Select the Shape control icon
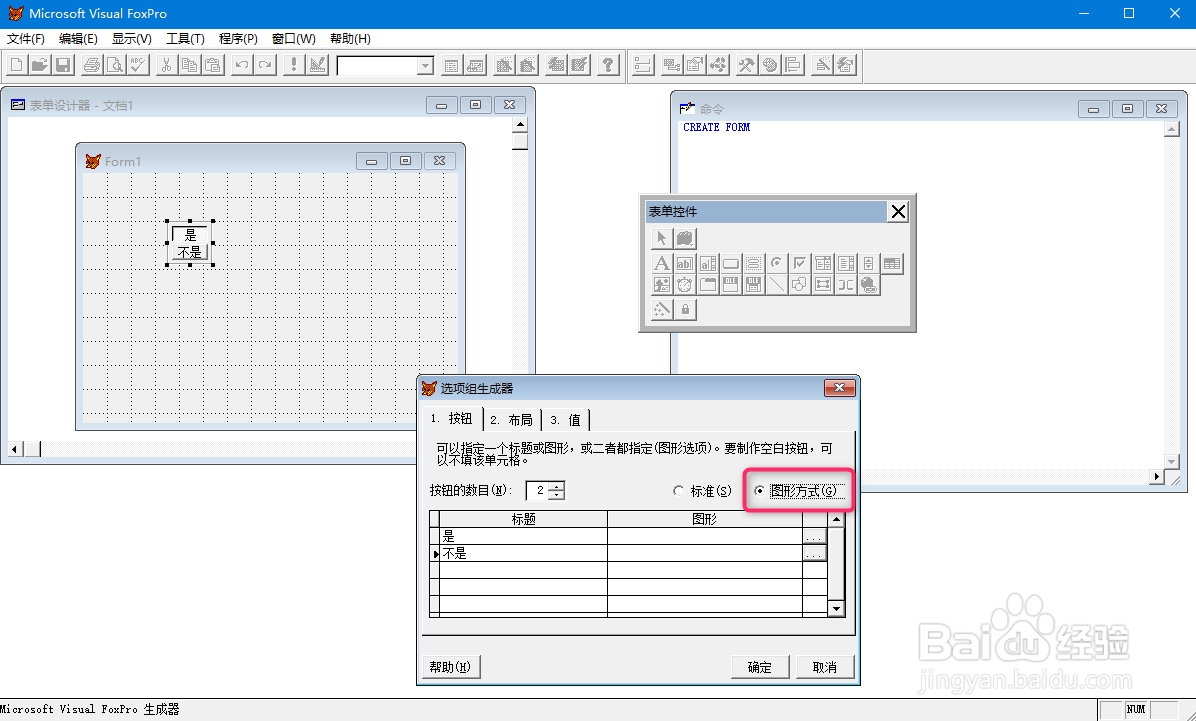The image size is (1196, 721). click(x=799, y=285)
